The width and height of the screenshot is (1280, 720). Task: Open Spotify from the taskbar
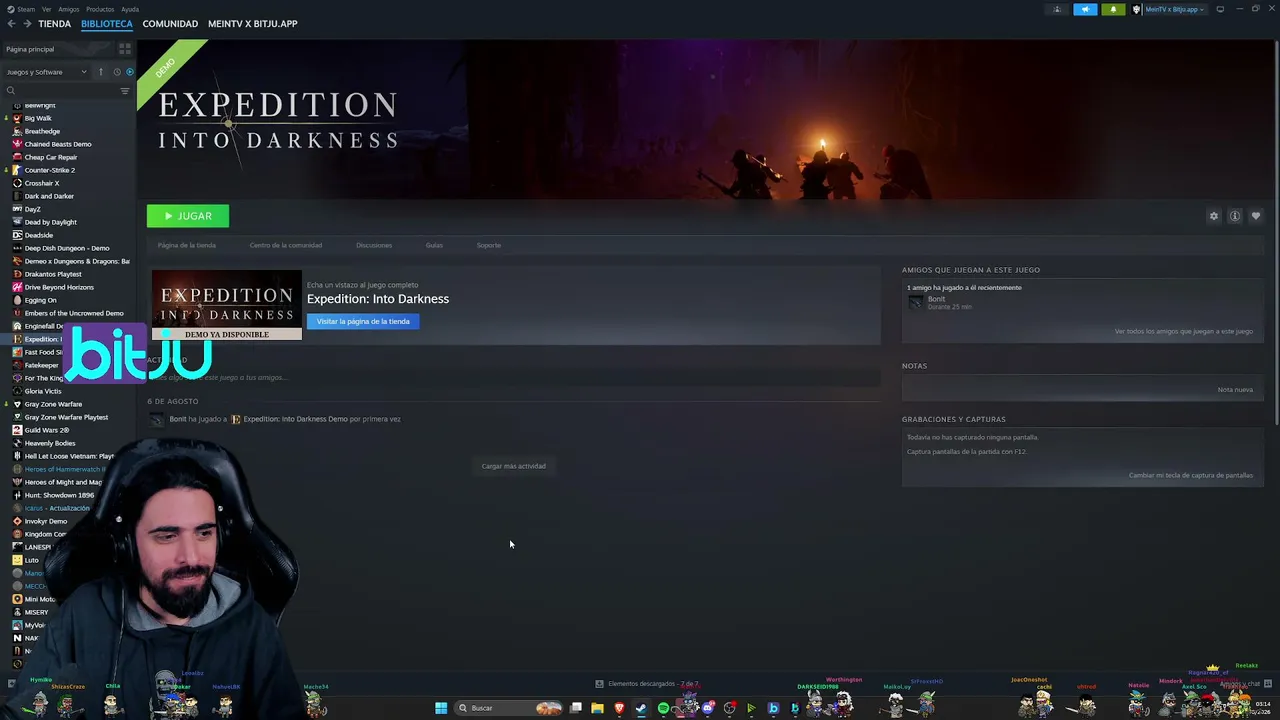point(663,708)
